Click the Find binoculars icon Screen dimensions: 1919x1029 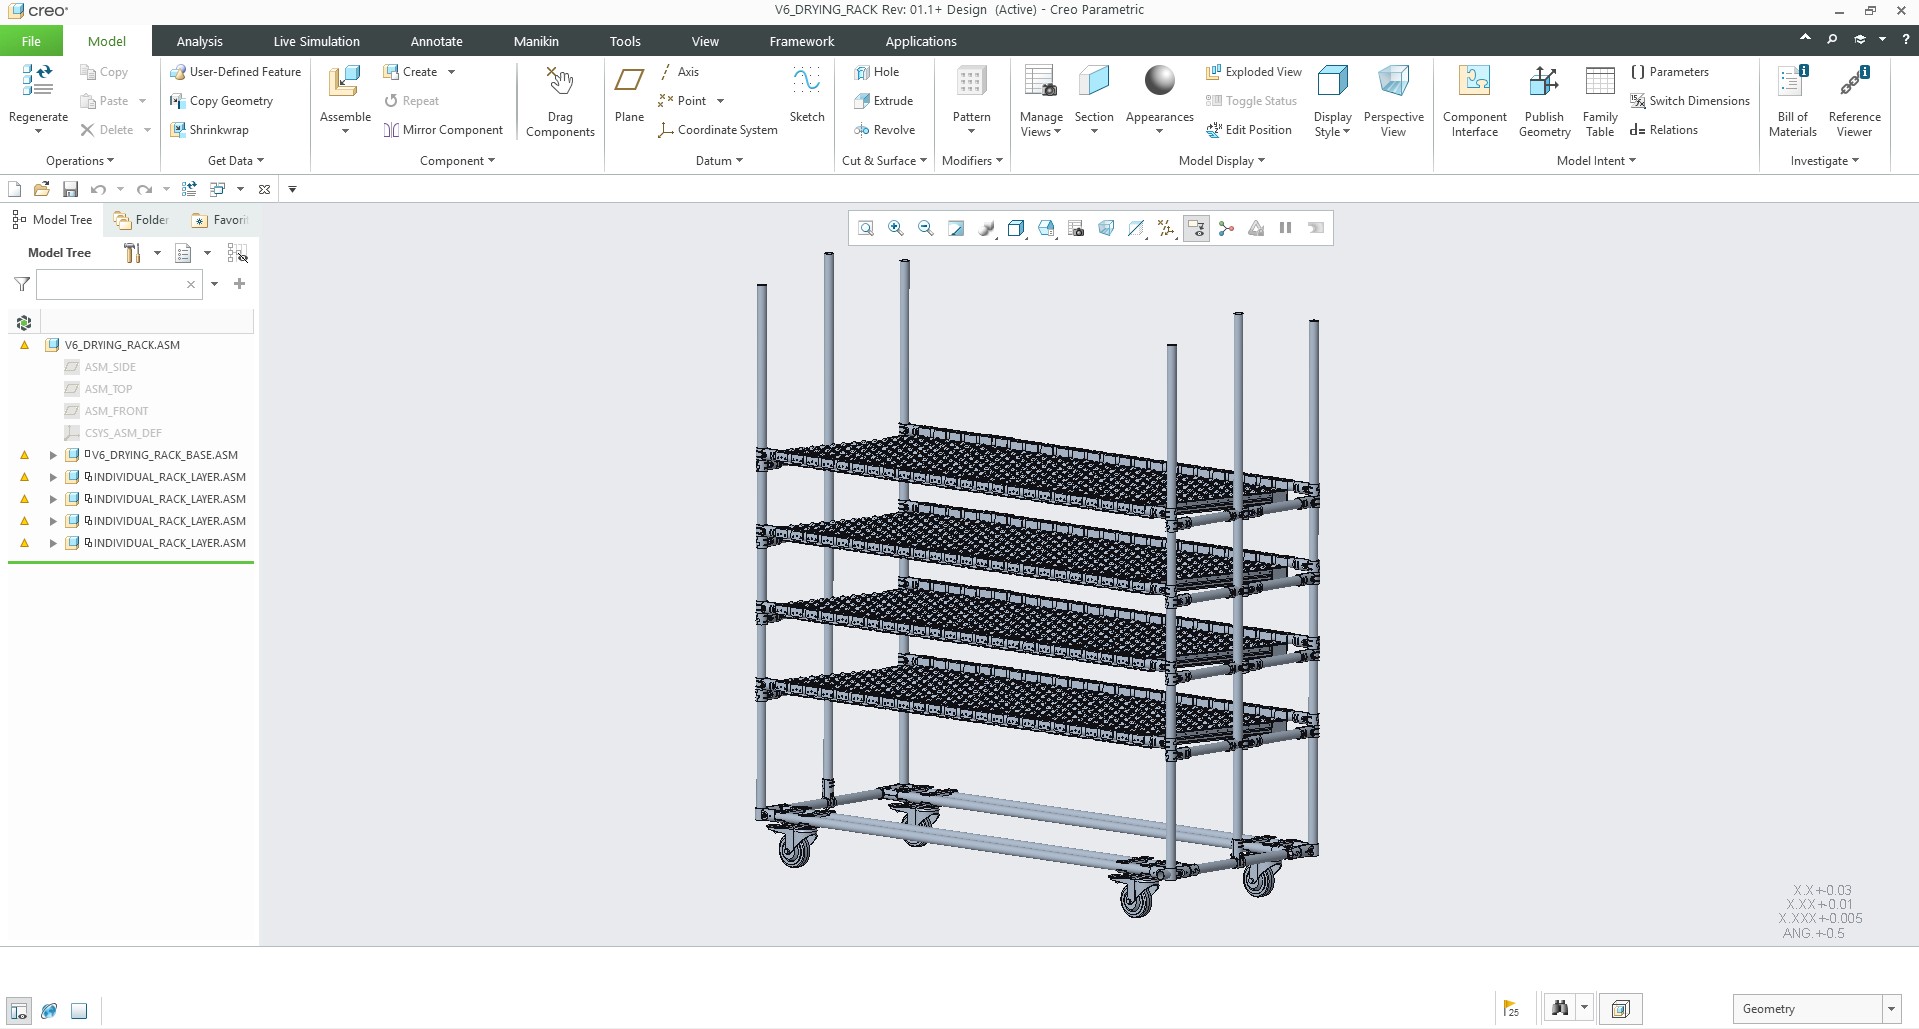point(1560,1008)
